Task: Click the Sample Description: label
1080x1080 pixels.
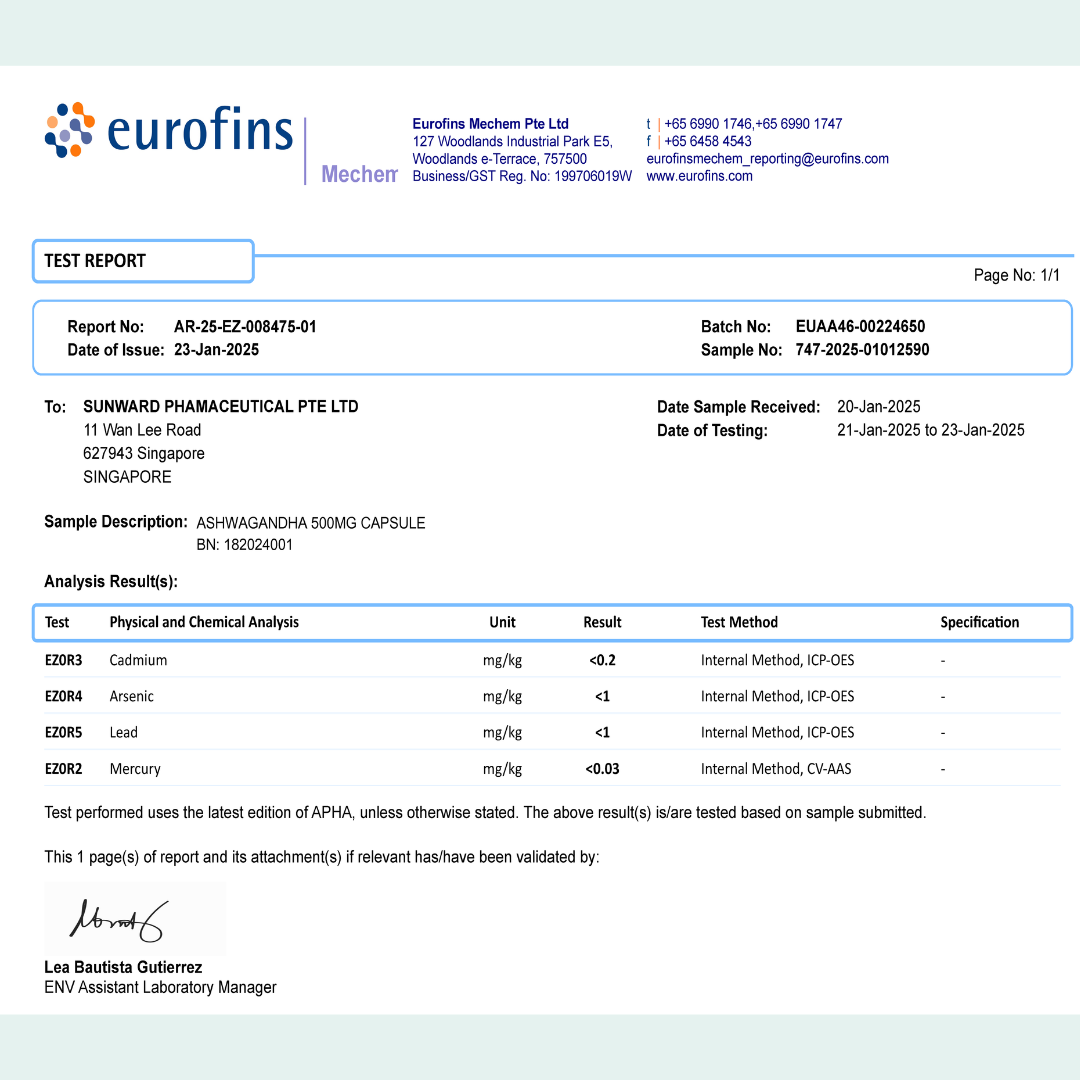Action: point(116,521)
